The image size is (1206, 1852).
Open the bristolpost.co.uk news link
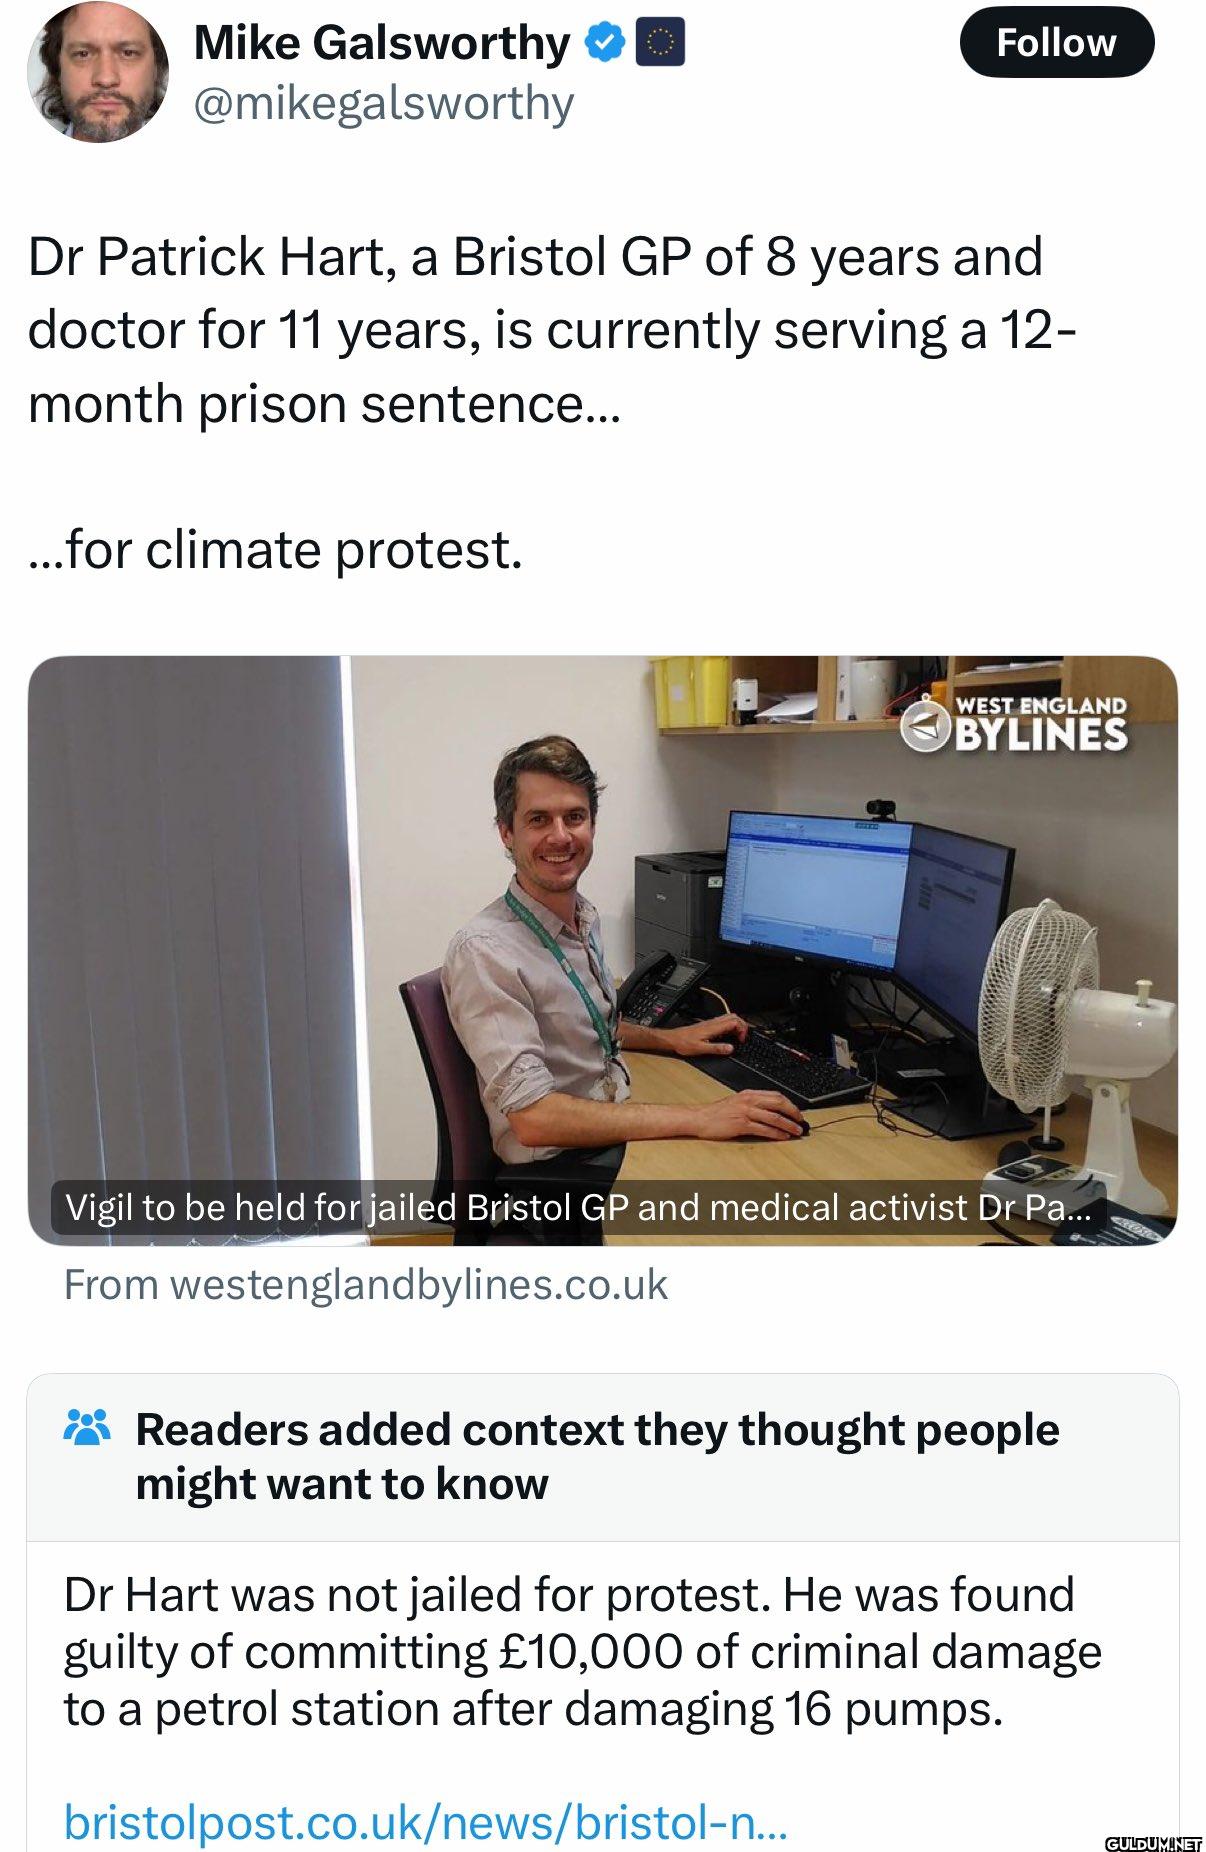(x=425, y=1822)
